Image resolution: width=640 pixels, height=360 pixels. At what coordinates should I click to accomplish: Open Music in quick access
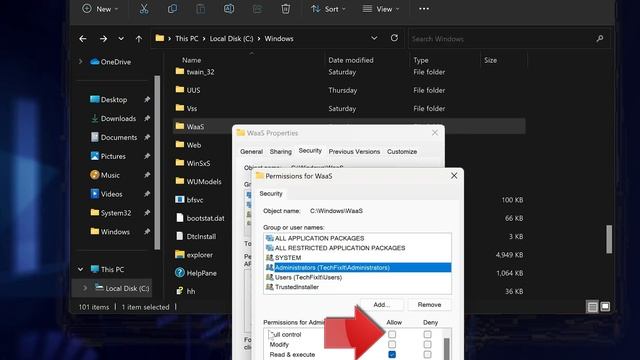(x=105, y=175)
